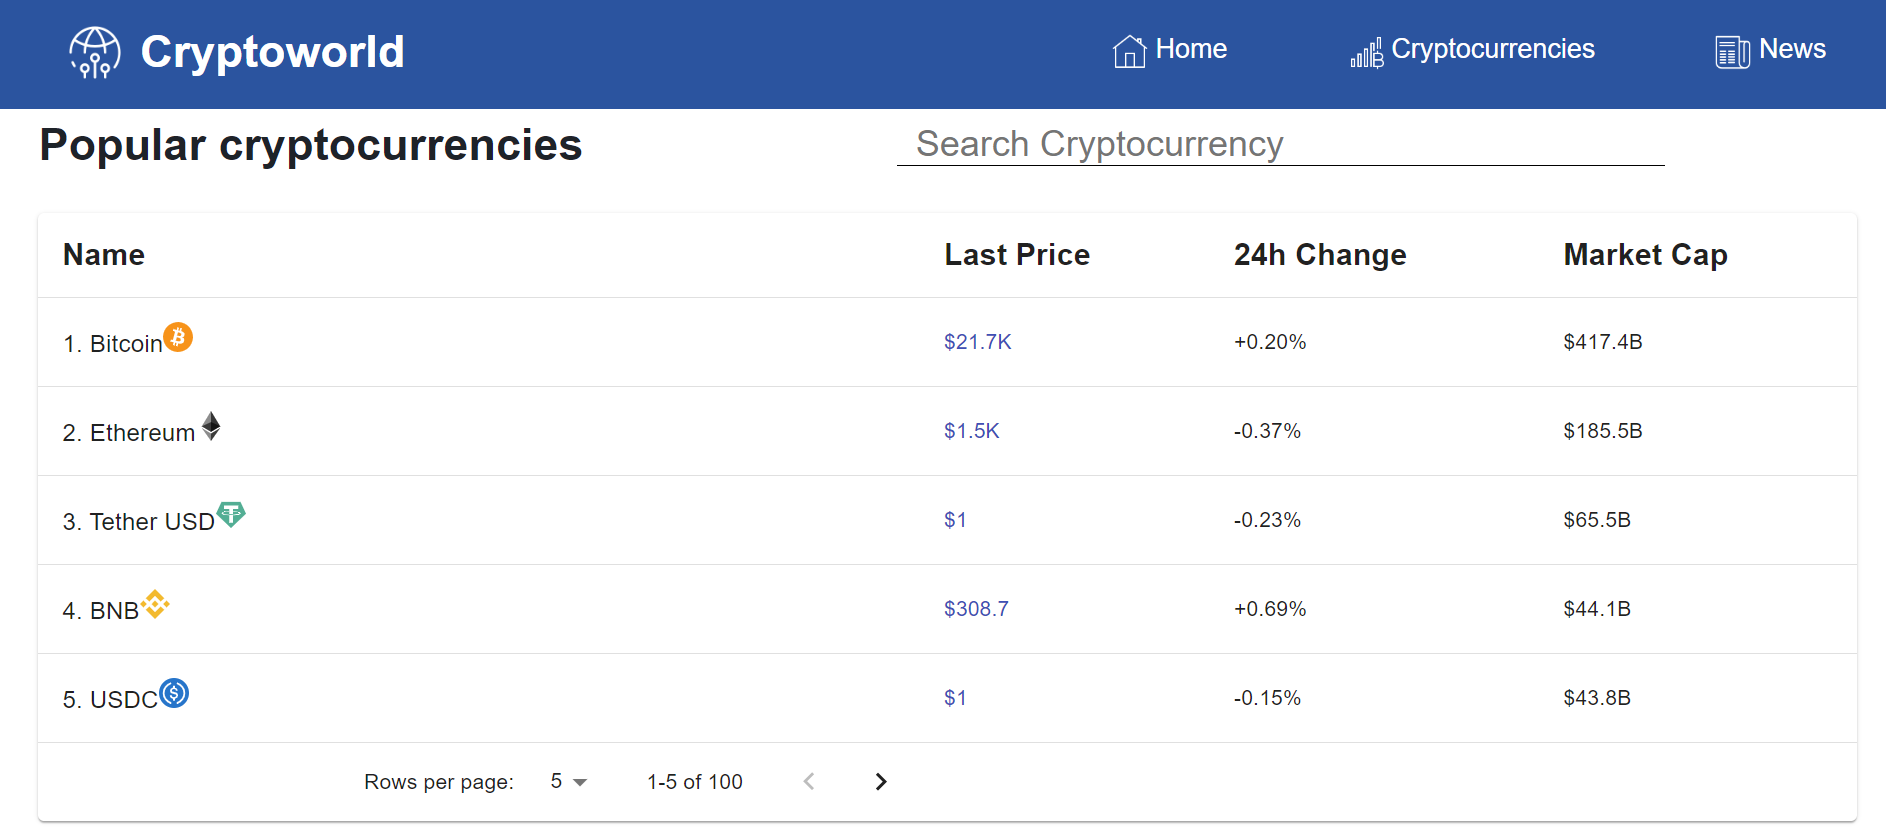
Task: Click the USDC blue coin icon
Action: tap(174, 693)
